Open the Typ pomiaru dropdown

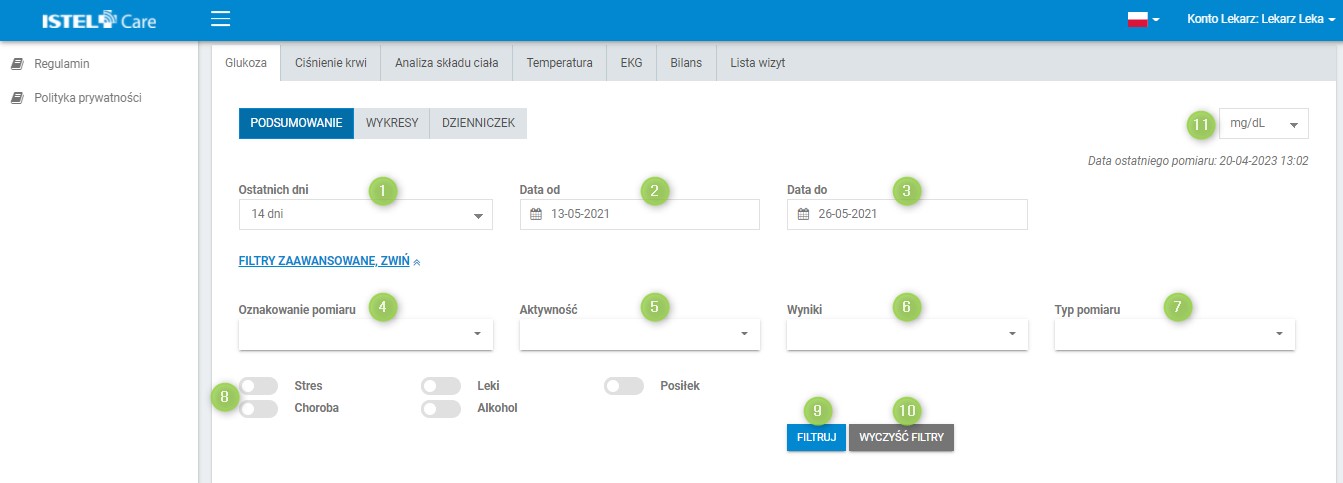click(1174, 334)
